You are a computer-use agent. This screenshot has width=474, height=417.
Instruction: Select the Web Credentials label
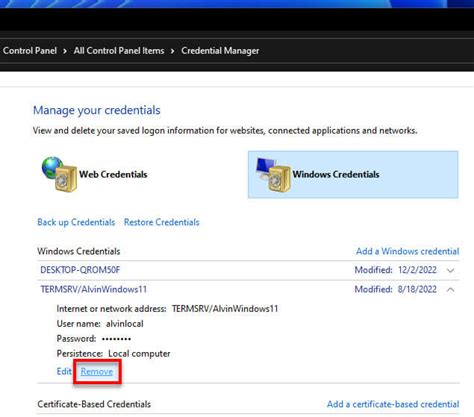113,174
